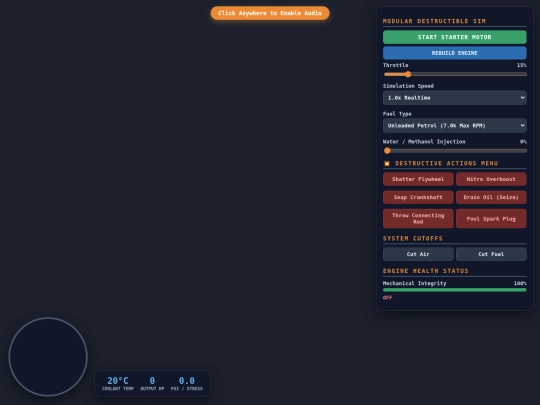
Task: Adjust the Throttle slider
Action: tap(455, 74)
